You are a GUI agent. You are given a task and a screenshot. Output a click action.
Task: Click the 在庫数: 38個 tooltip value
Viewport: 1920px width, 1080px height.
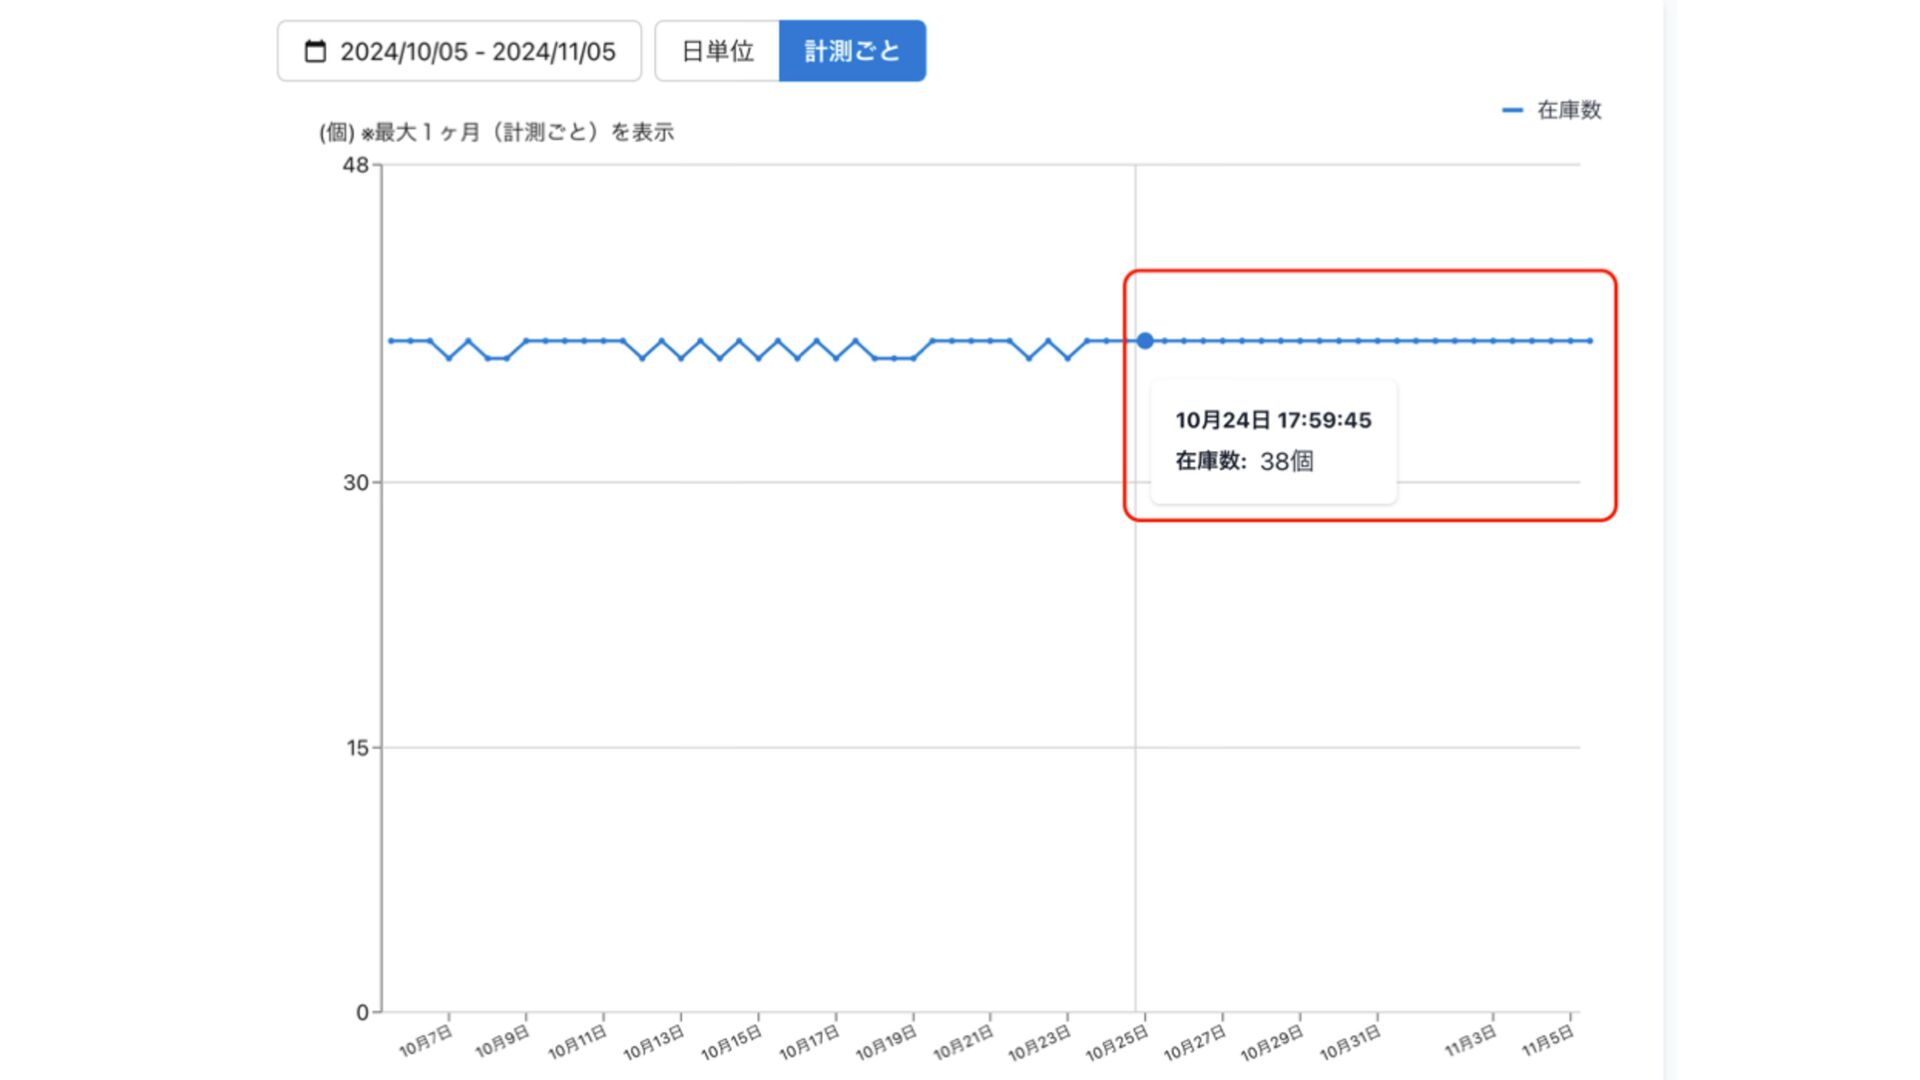(x=1244, y=461)
